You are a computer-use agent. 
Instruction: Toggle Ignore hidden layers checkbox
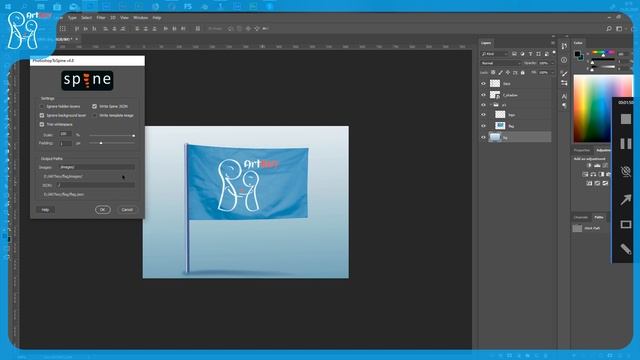42,107
